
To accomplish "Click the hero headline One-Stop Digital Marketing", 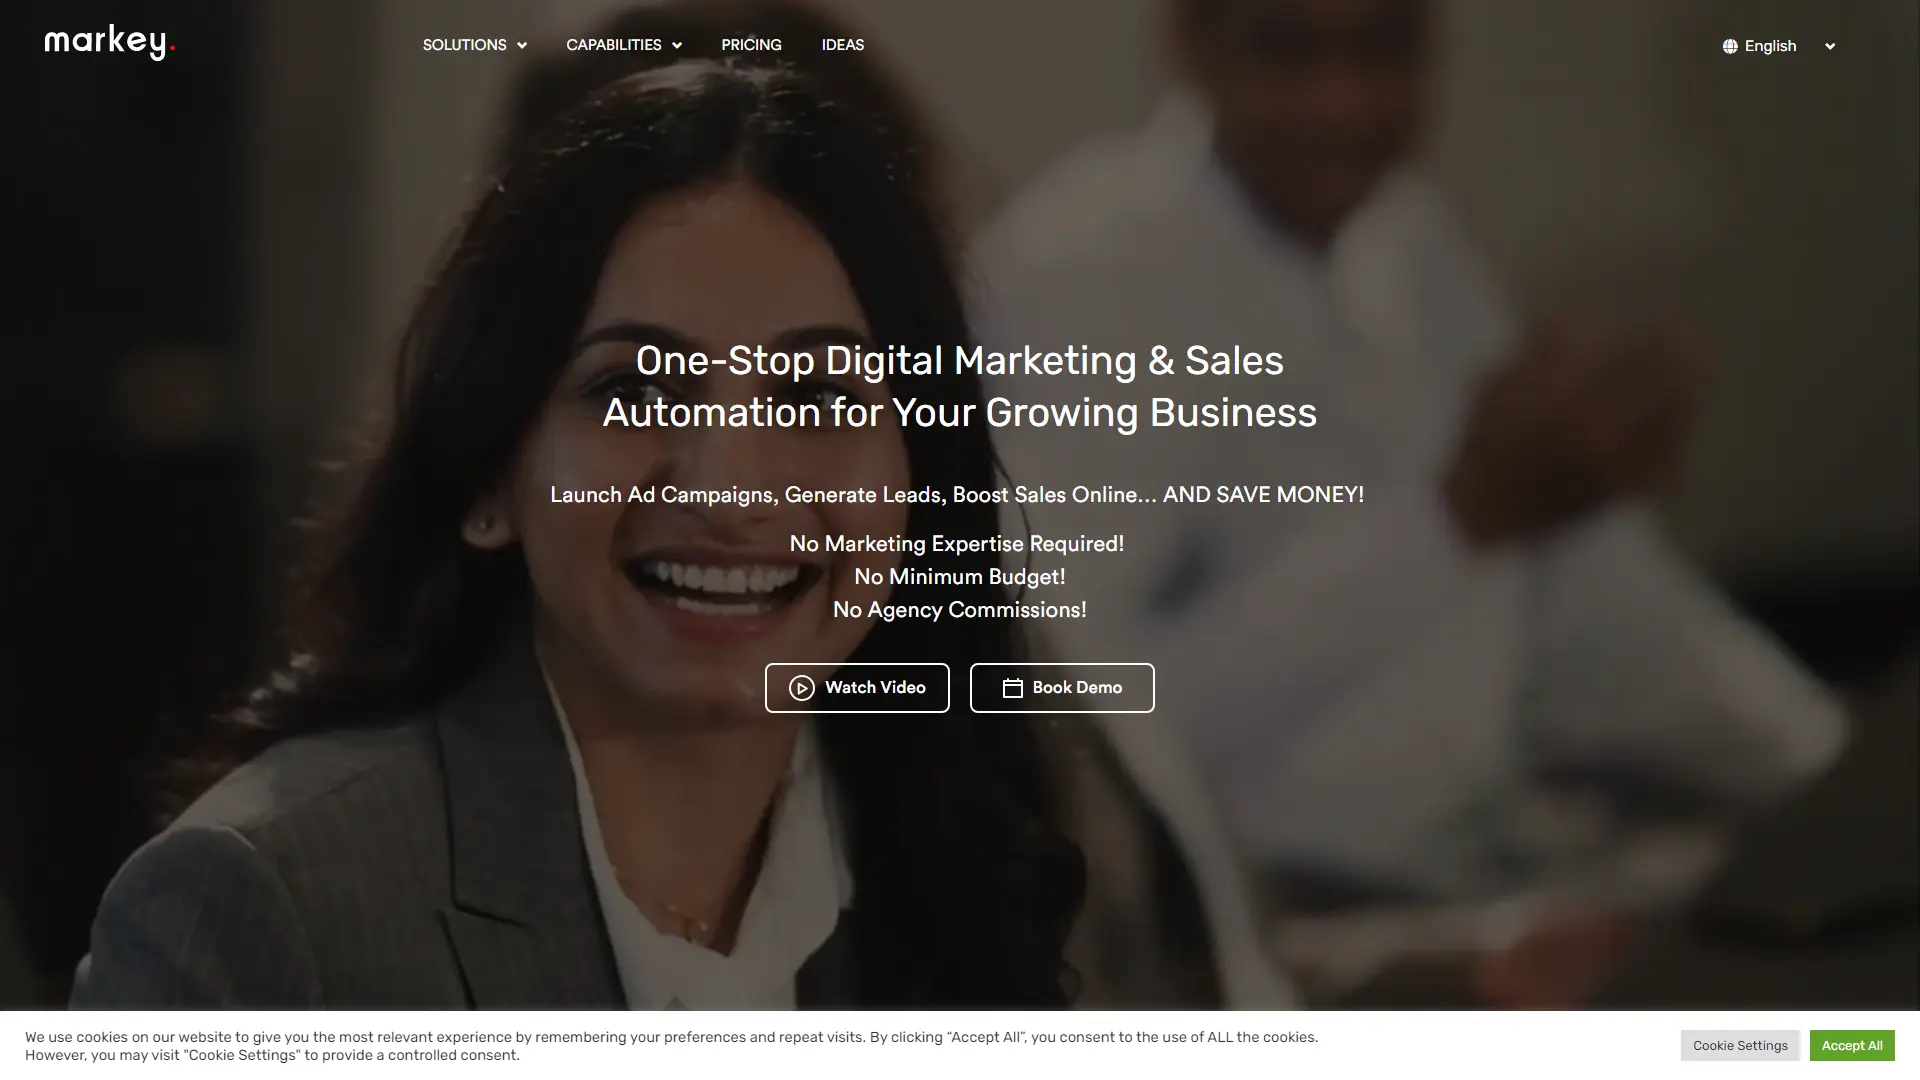I will click(x=960, y=387).
